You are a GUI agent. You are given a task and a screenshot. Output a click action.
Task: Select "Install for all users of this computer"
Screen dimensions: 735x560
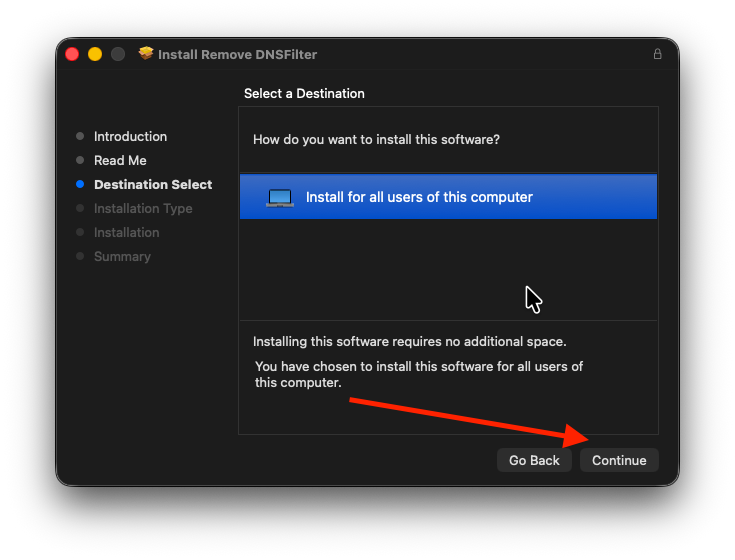click(x=419, y=197)
